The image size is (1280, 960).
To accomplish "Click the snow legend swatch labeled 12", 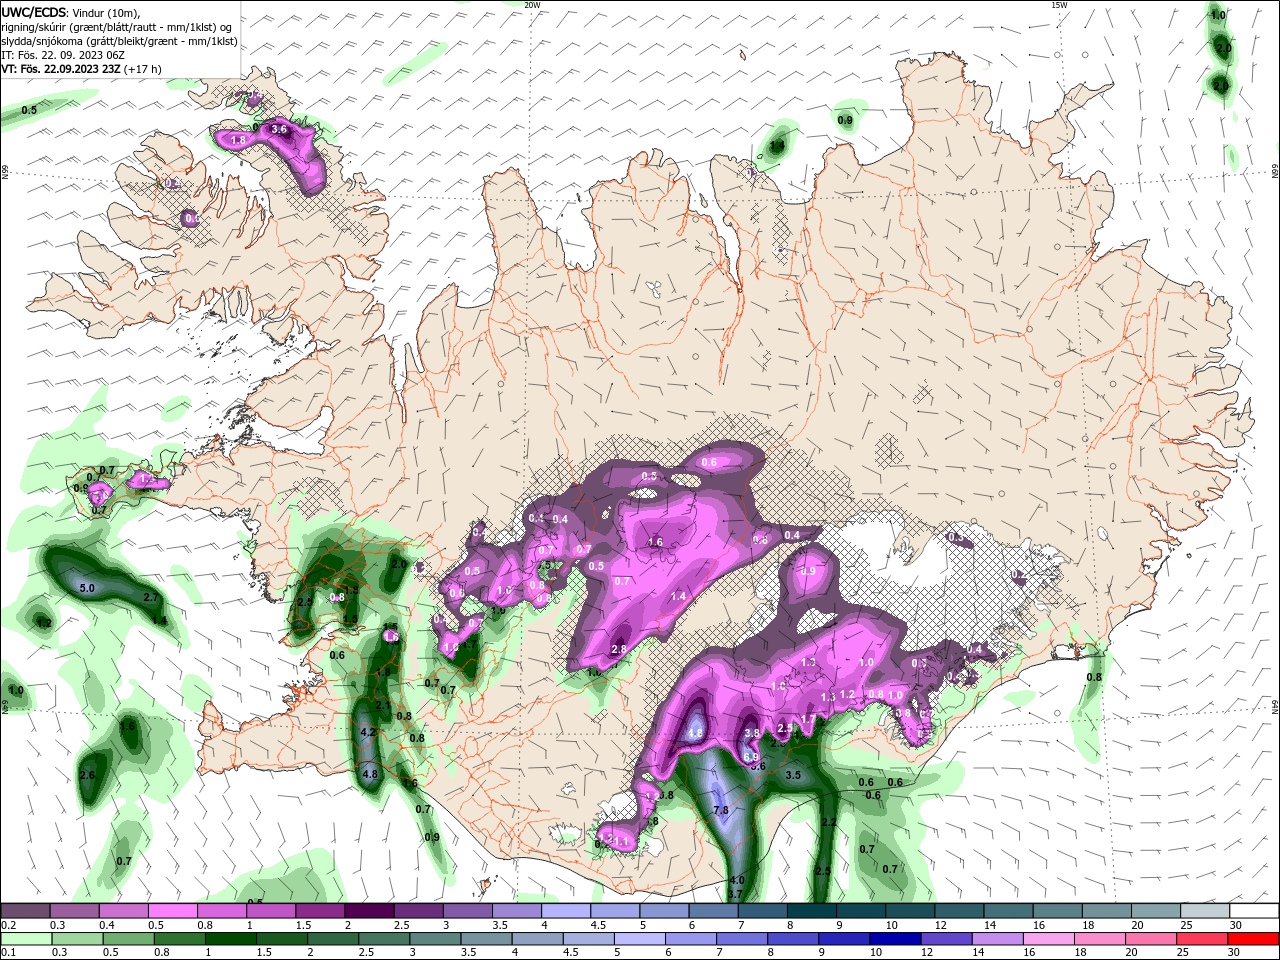I will pos(959,911).
